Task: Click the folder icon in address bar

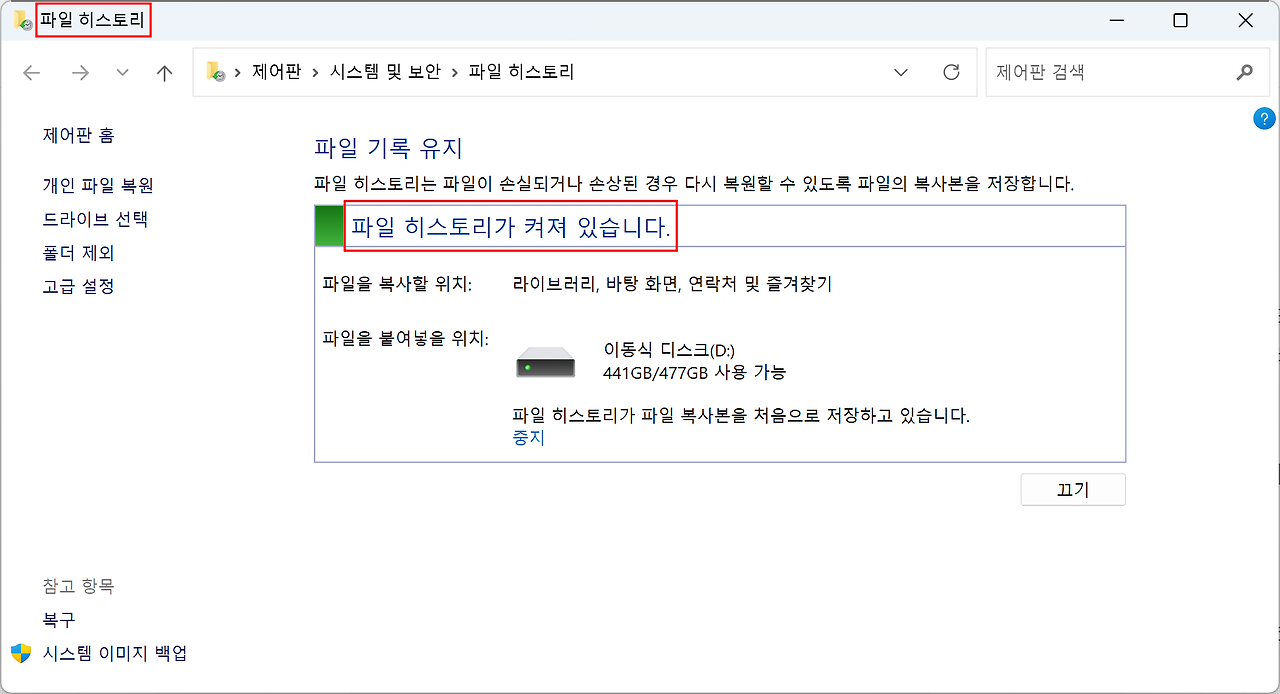Action: tap(215, 72)
